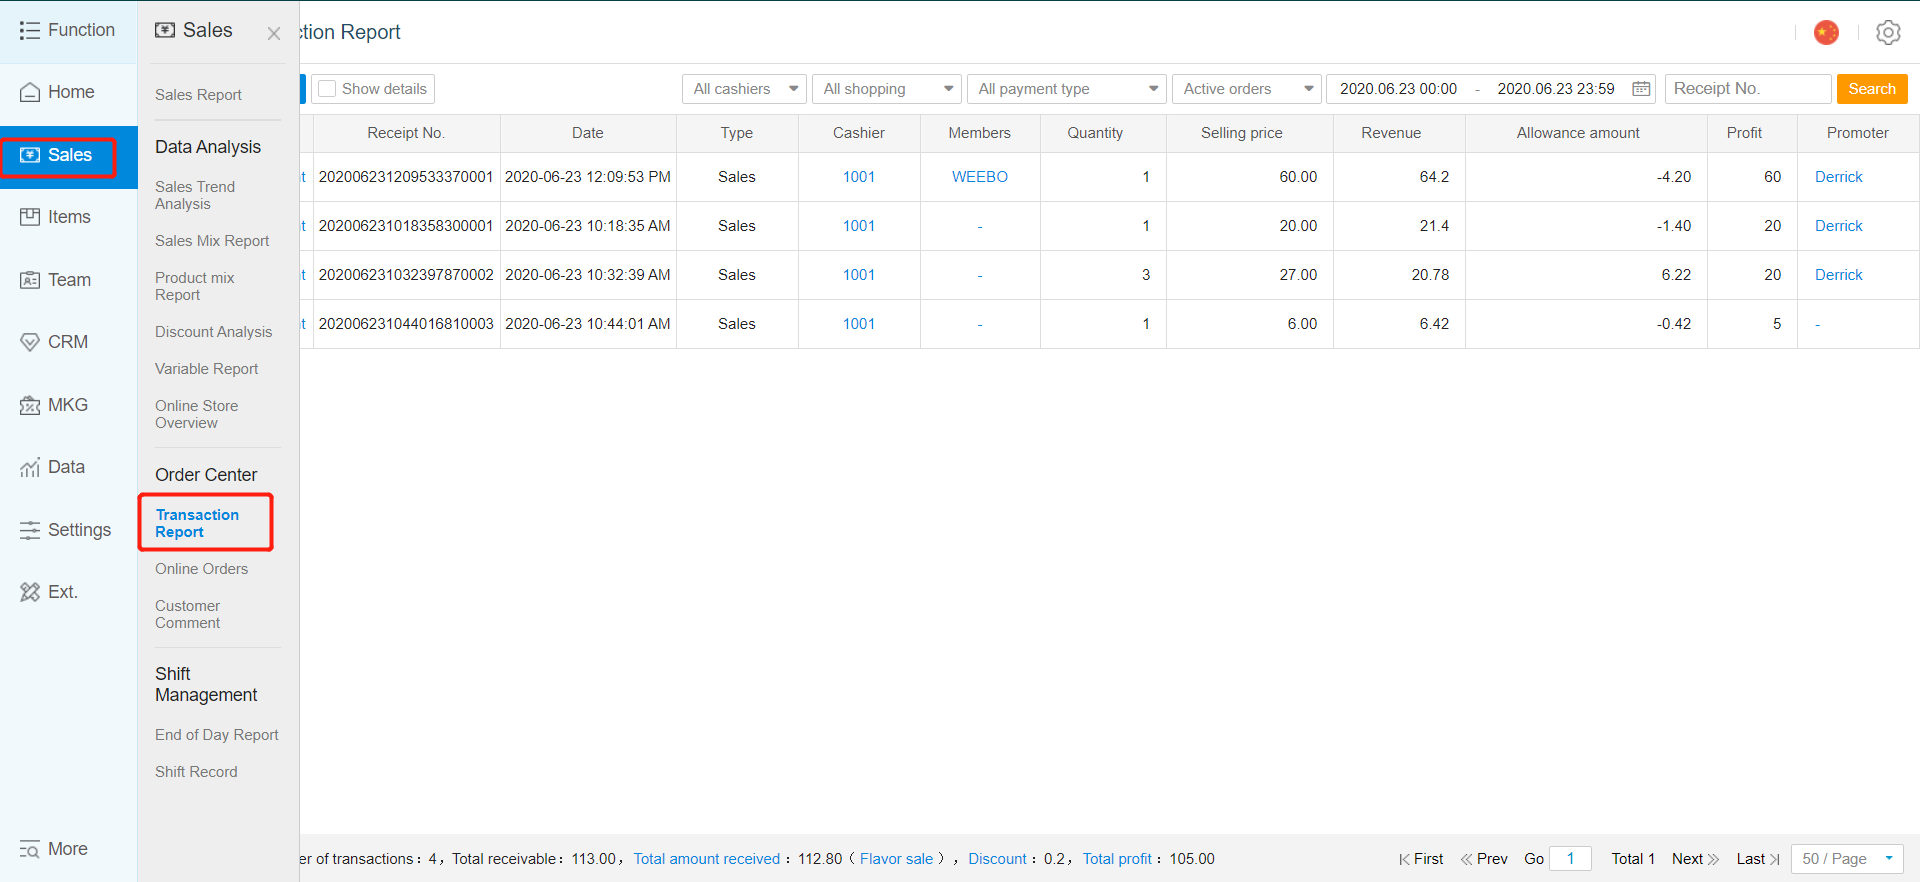Go to Next page
This screenshot has height=882, width=1920.
click(1695, 859)
